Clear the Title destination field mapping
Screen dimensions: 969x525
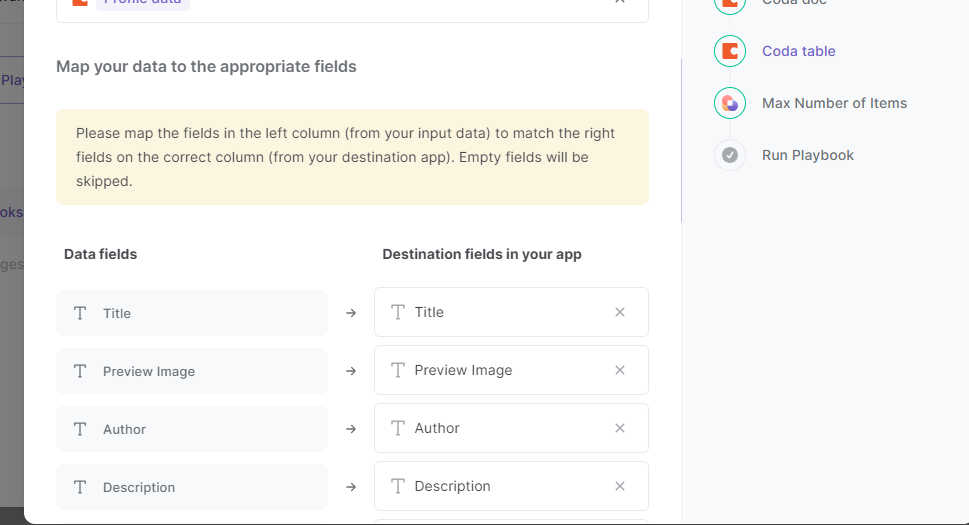[620, 313]
